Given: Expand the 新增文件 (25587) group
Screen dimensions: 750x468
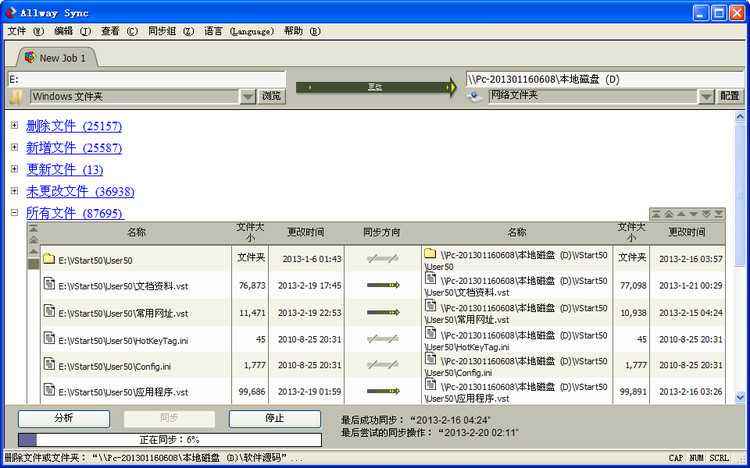Looking at the screenshot, I should pyautogui.click(x=14, y=147).
